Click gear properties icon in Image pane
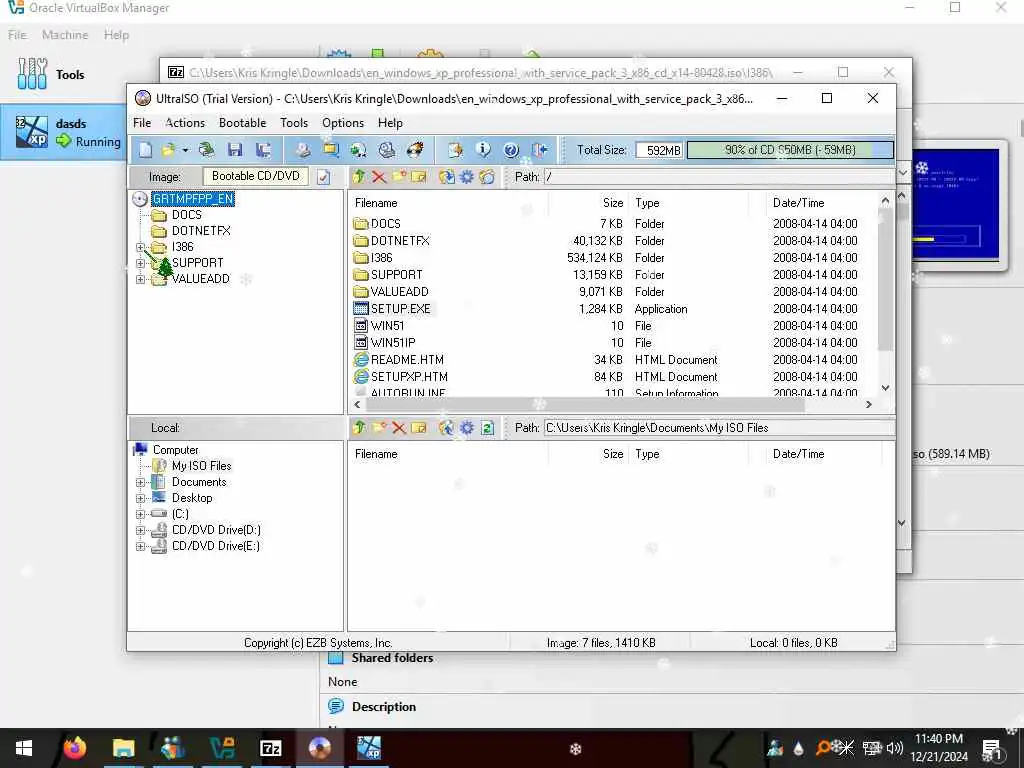Viewport: 1024px width, 768px height. click(467, 176)
